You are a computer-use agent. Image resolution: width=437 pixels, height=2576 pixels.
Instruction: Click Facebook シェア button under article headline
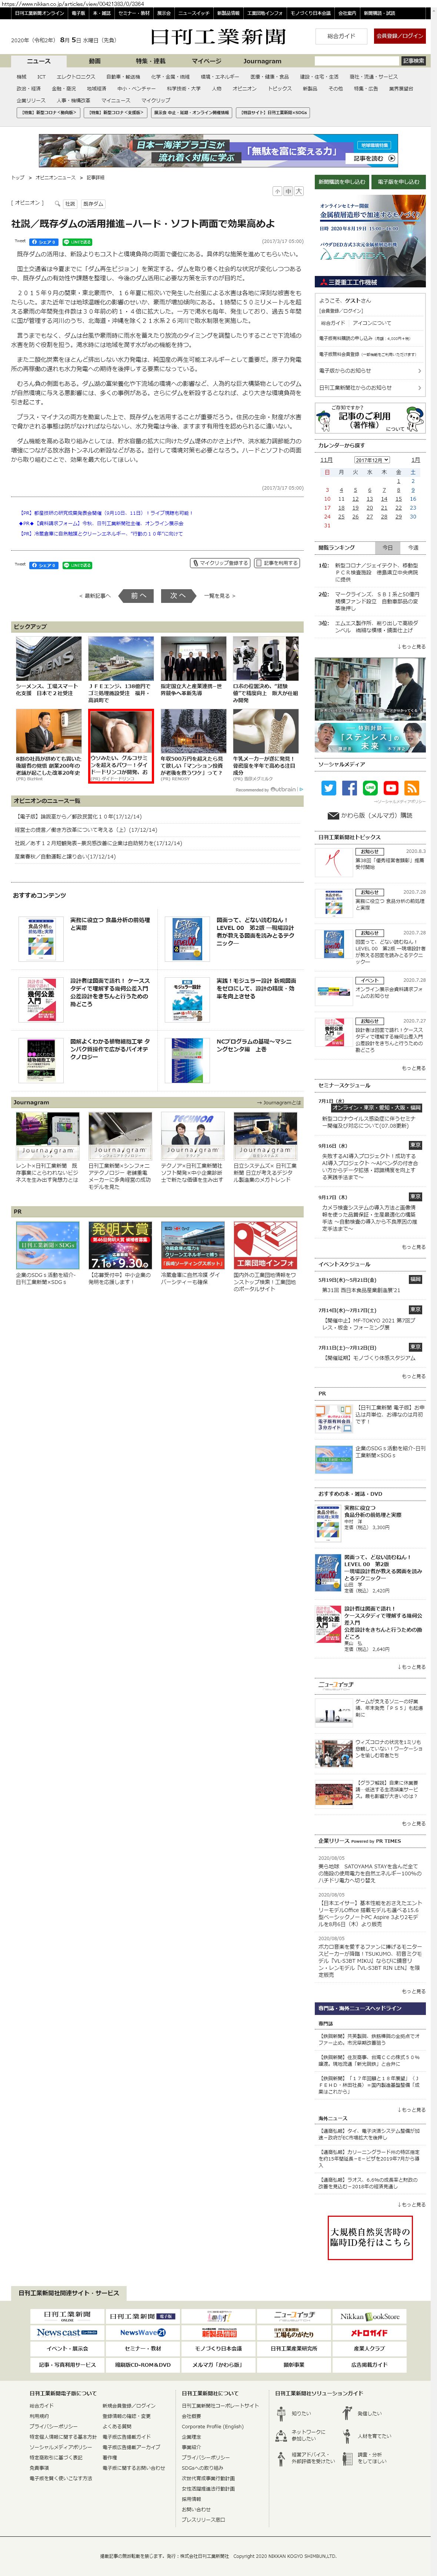[44, 241]
